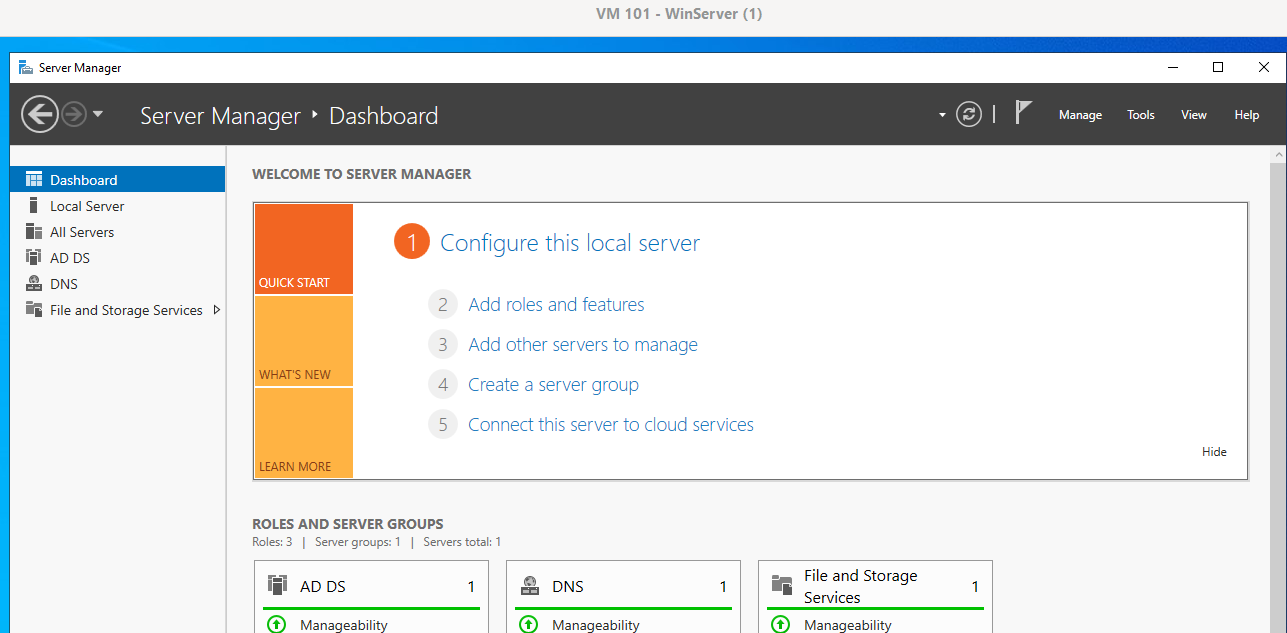This screenshot has height=633, width=1287.
Task: Click Connect this server to cloud services
Action: click(611, 425)
